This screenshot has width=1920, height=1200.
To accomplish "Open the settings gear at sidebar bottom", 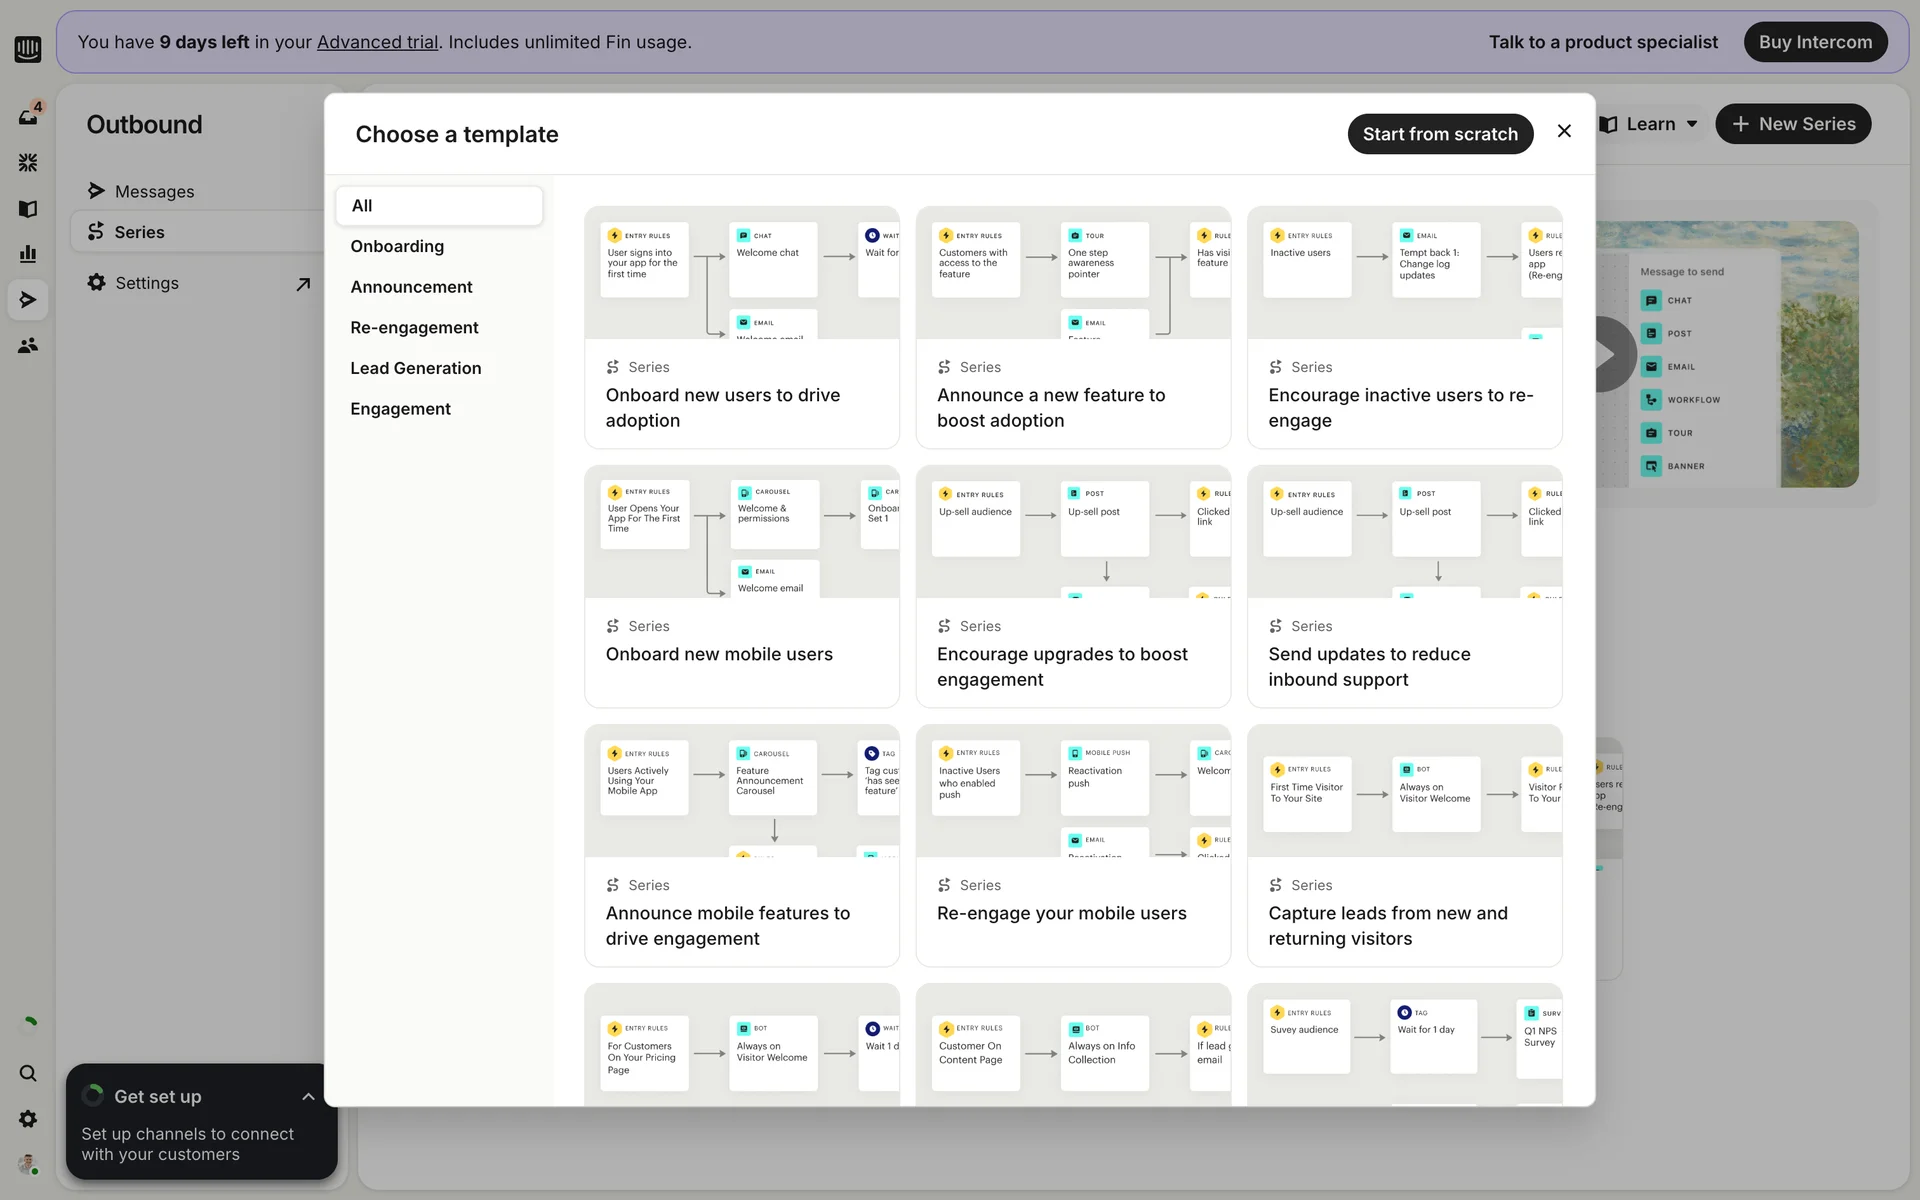I will [28, 1119].
